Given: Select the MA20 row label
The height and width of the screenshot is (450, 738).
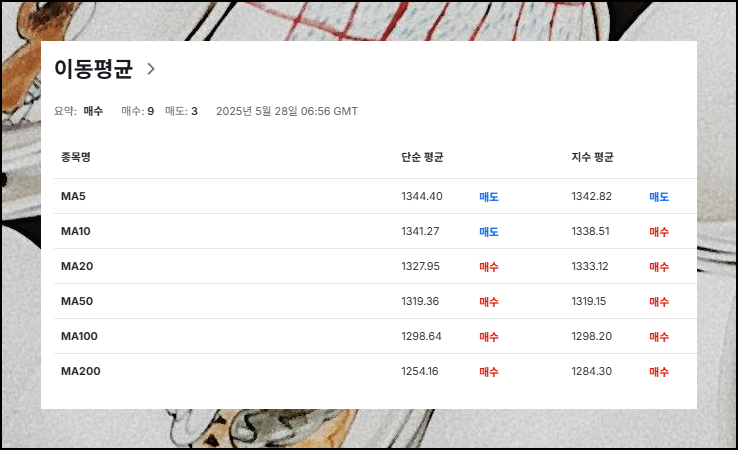Looking at the screenshot, I should click(x=77, y=266).
